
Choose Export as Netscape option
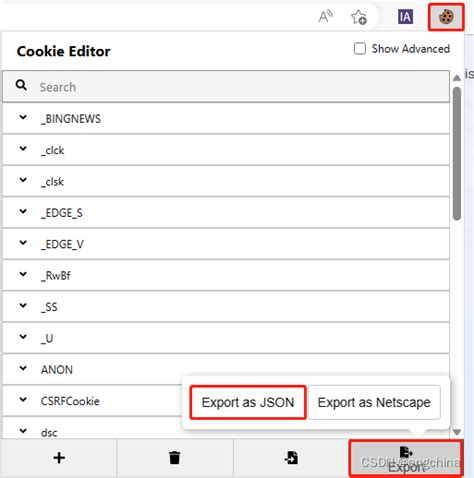[374, 402]
